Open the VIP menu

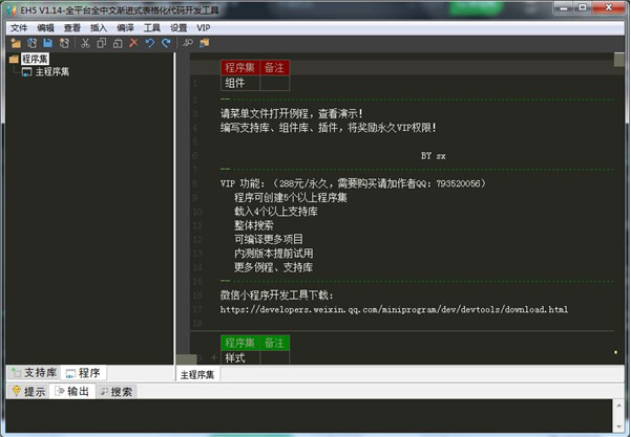(204, 28)
